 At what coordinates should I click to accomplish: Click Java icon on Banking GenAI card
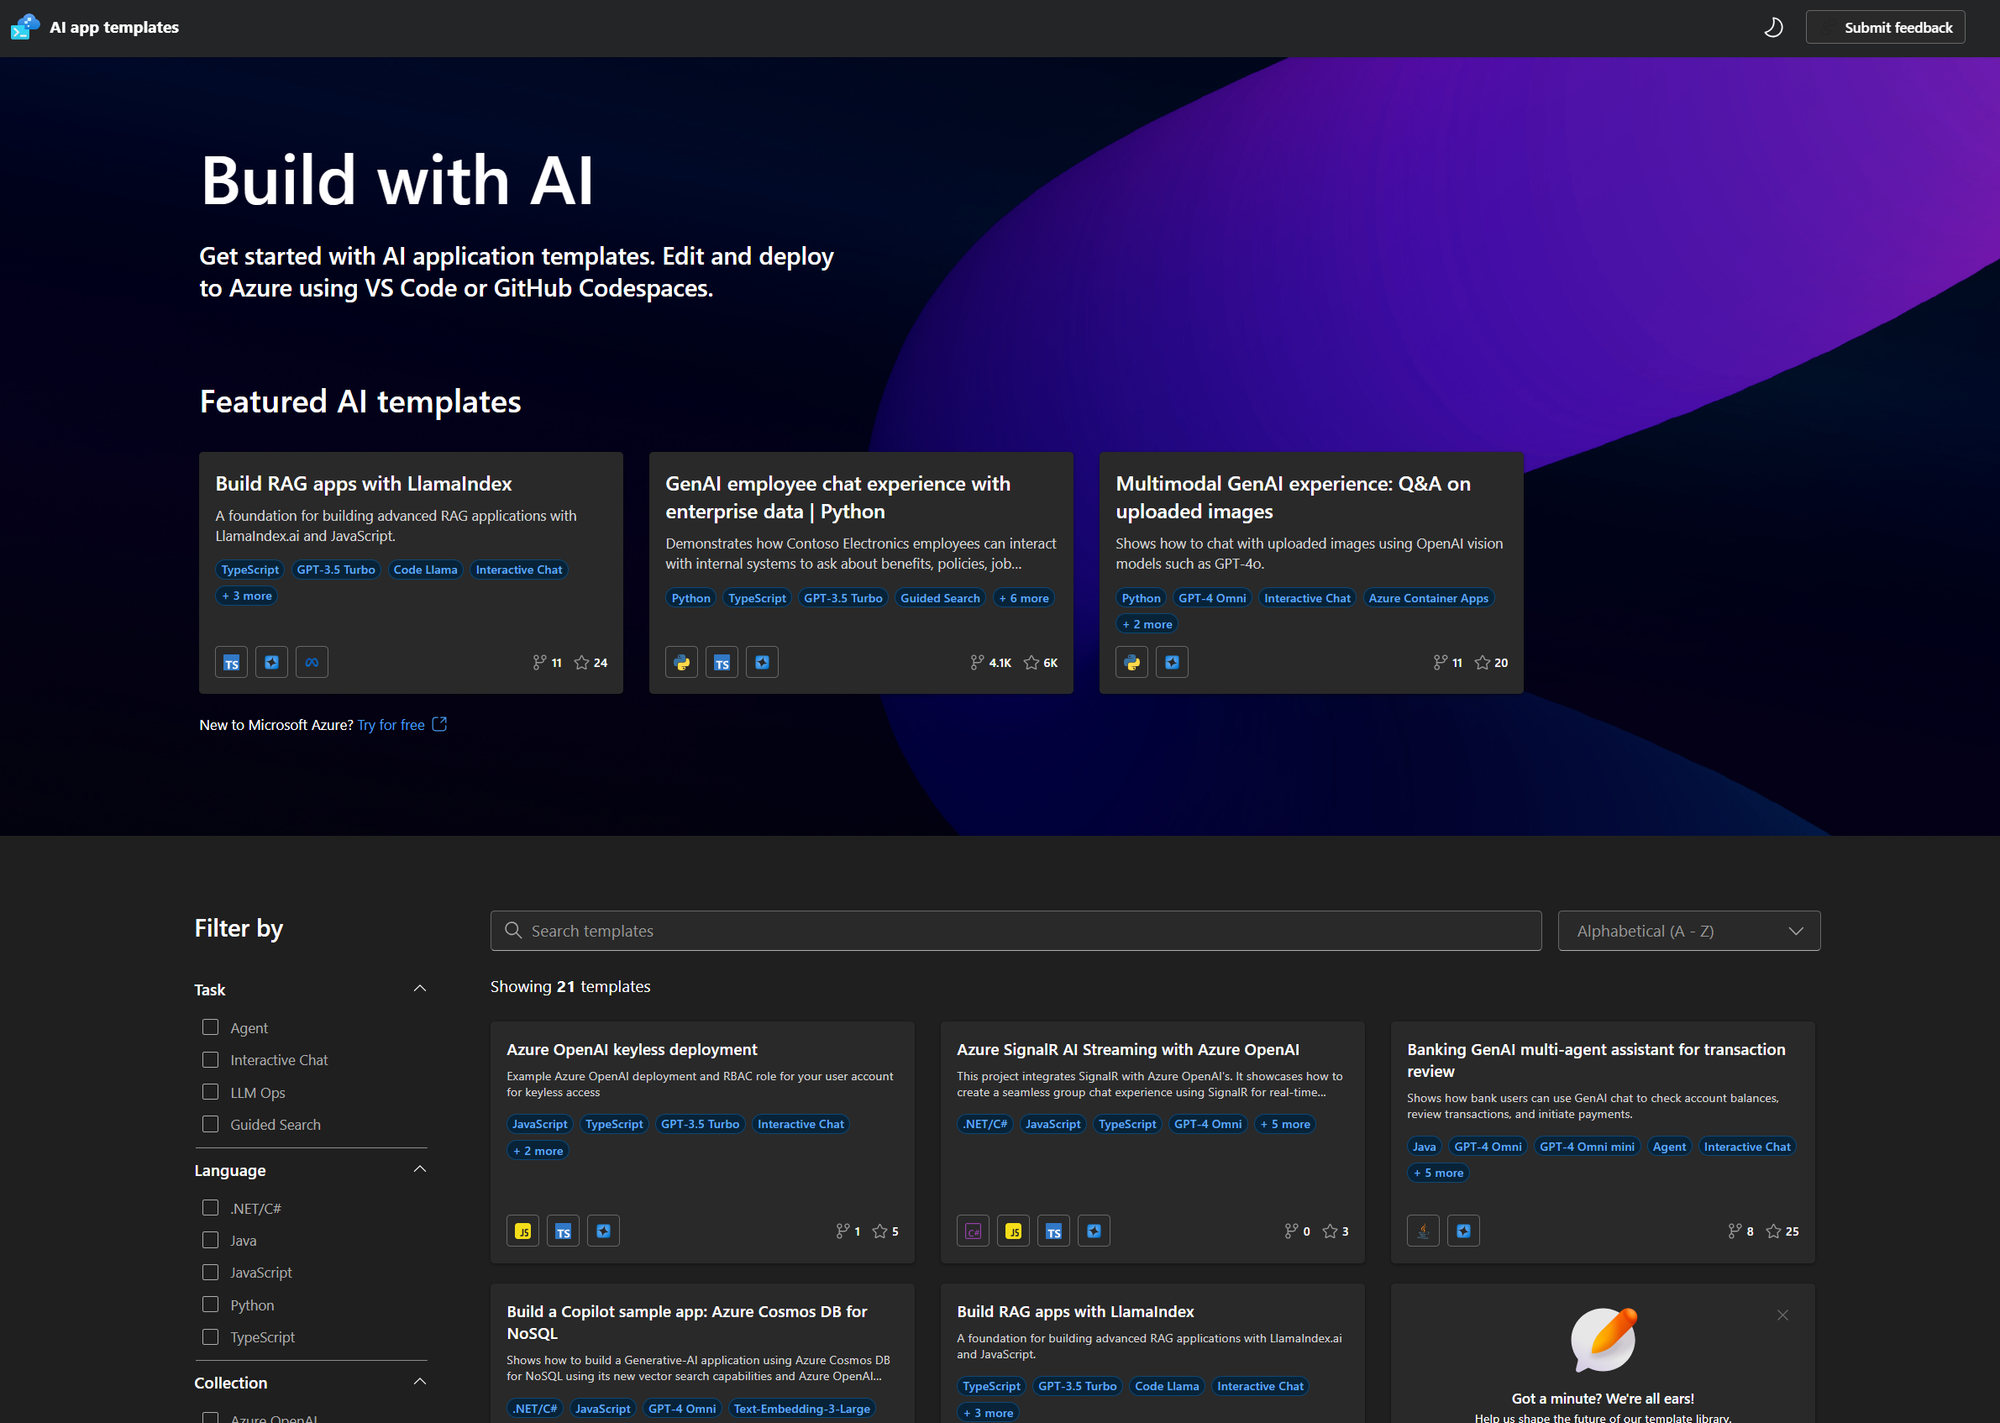point(1423,1231)
